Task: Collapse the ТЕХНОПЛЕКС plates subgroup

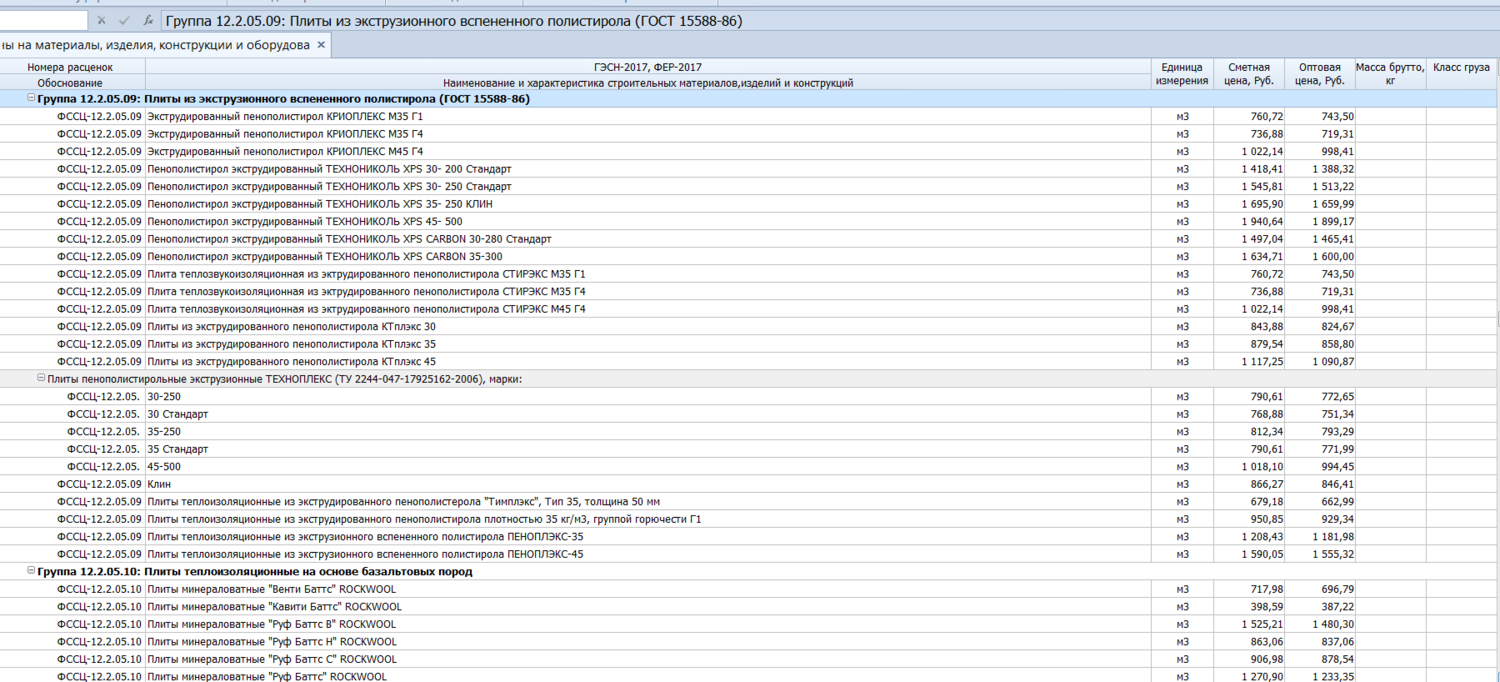Action: (x=41, y=378)
